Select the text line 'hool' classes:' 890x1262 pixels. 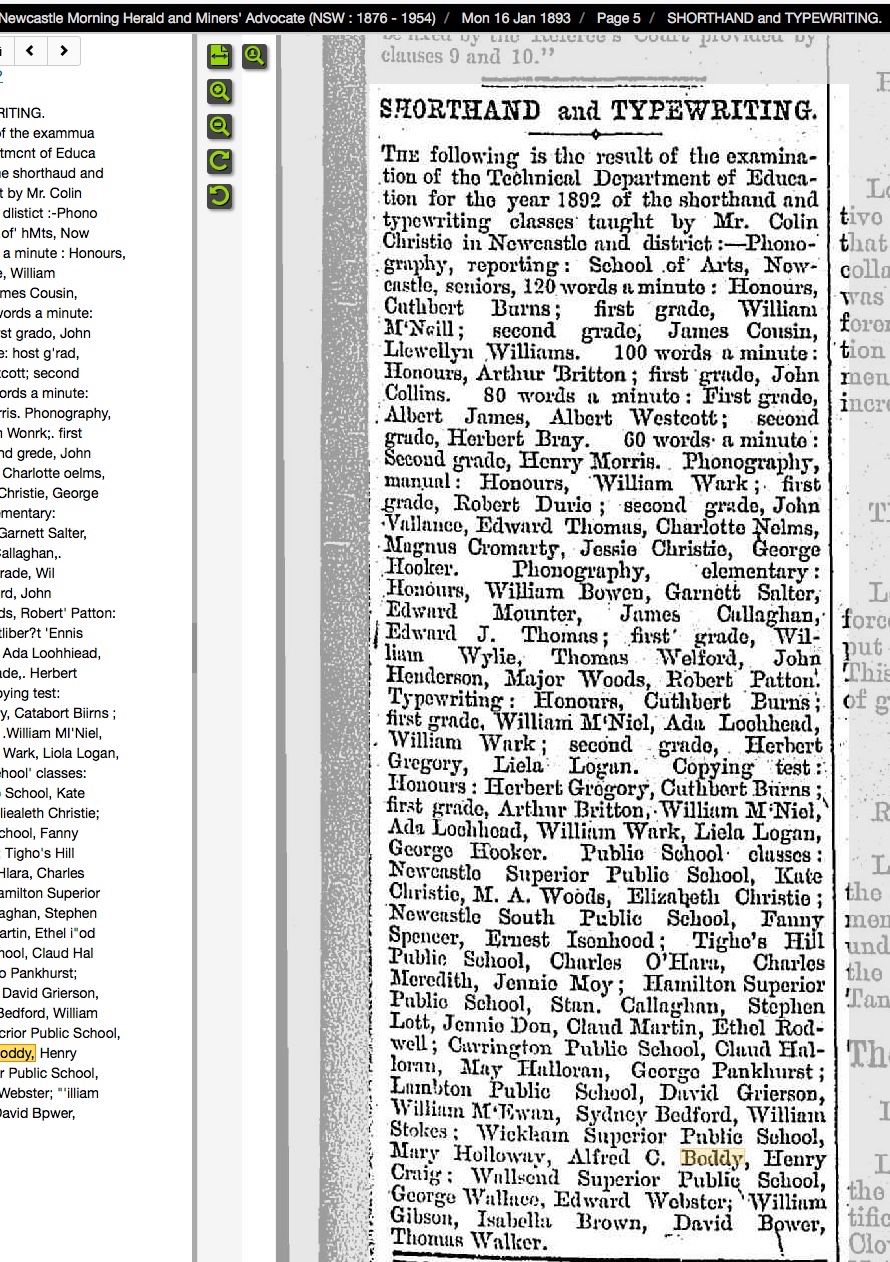pyautogui.click(x=43, y=773)
